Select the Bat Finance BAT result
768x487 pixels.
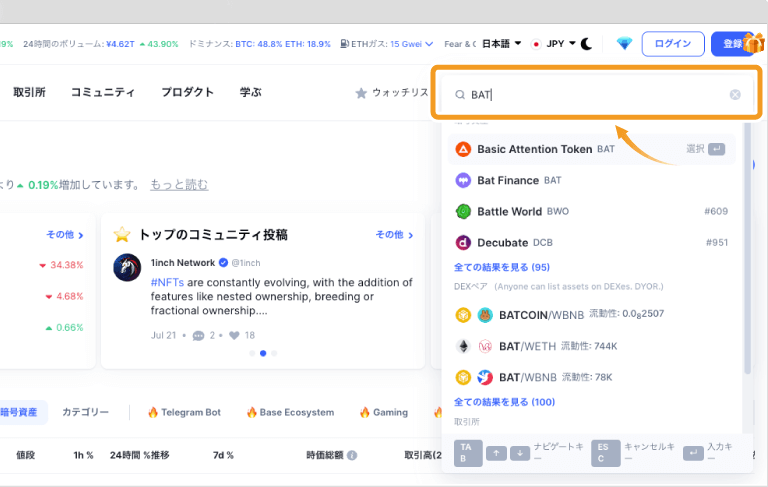click(592, 180)
